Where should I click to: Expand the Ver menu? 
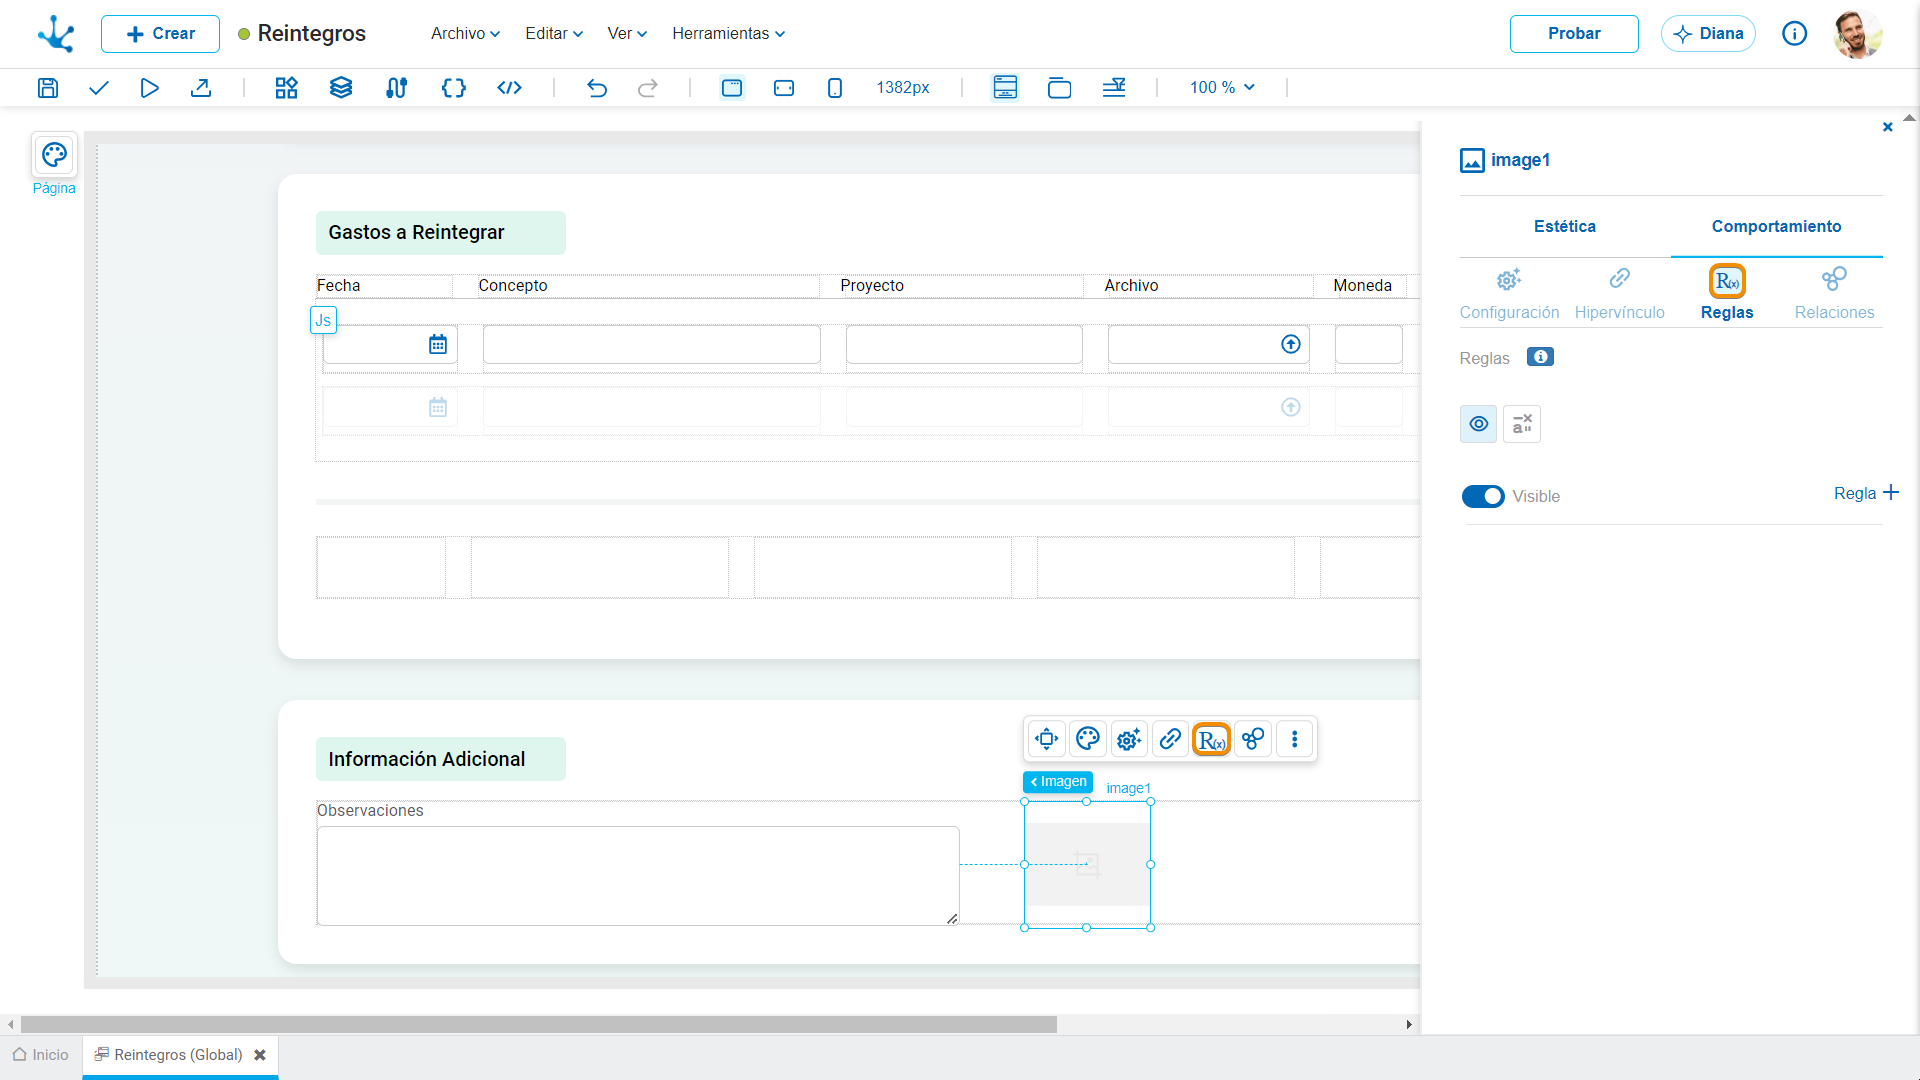(x=627, y=34)
